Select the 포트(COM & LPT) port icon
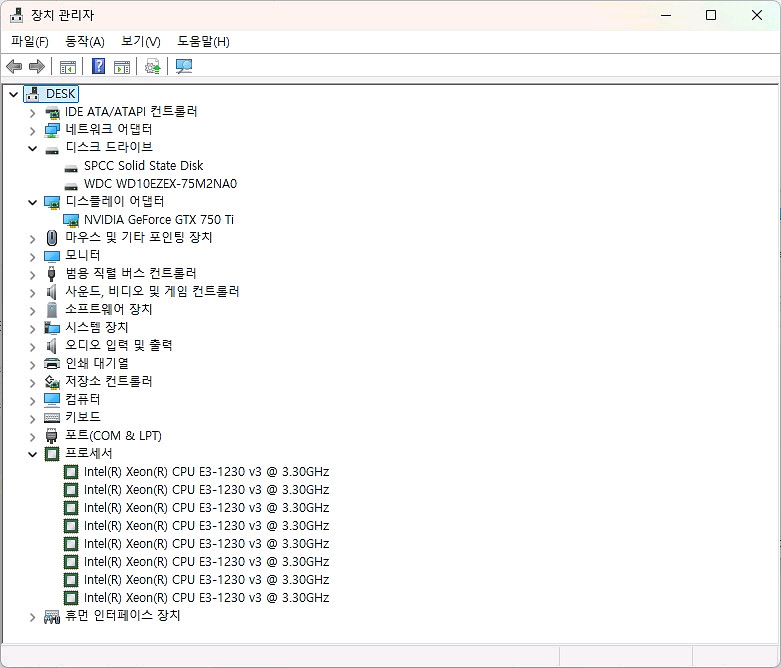This screenshot has height=668, width=781. [51, 436]
